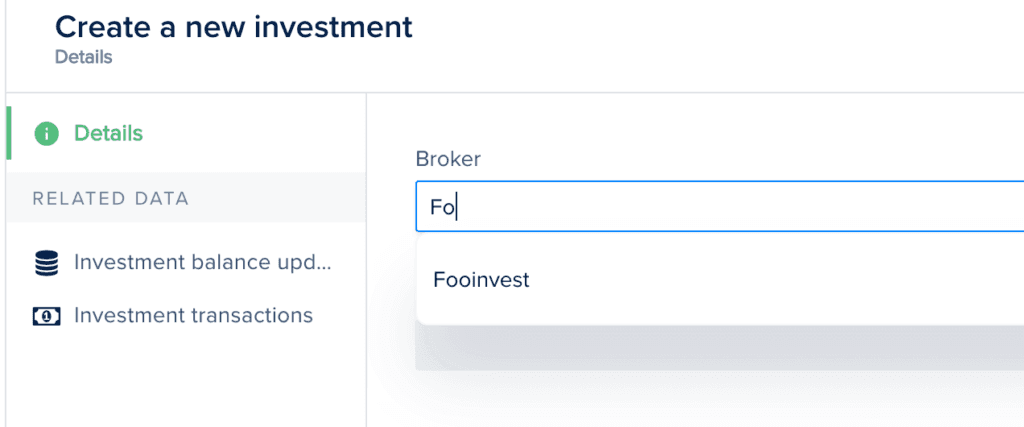Click the green active indicator bar of Details

point(8,133)
